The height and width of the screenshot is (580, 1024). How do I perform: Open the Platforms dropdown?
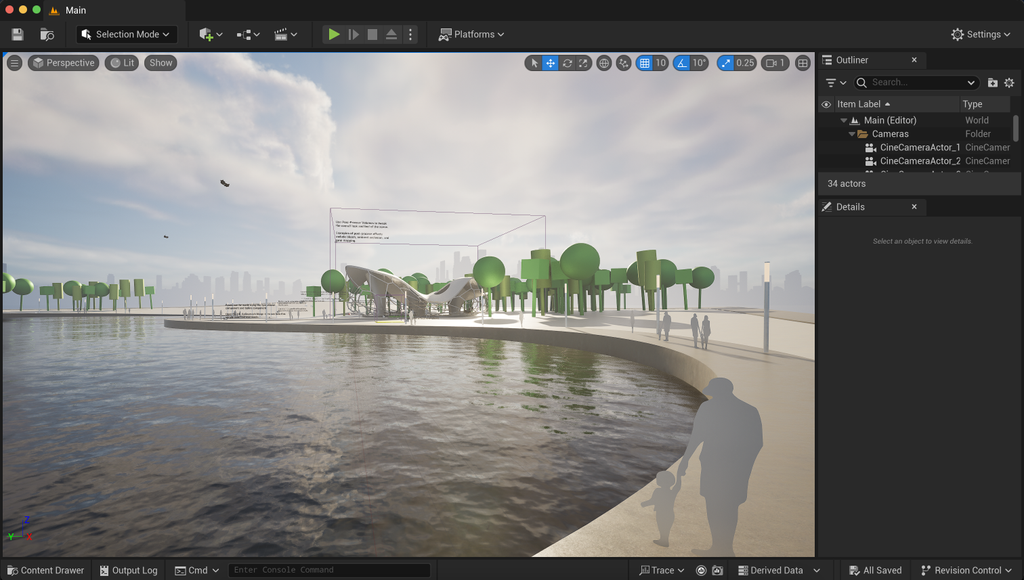[471, 33]
